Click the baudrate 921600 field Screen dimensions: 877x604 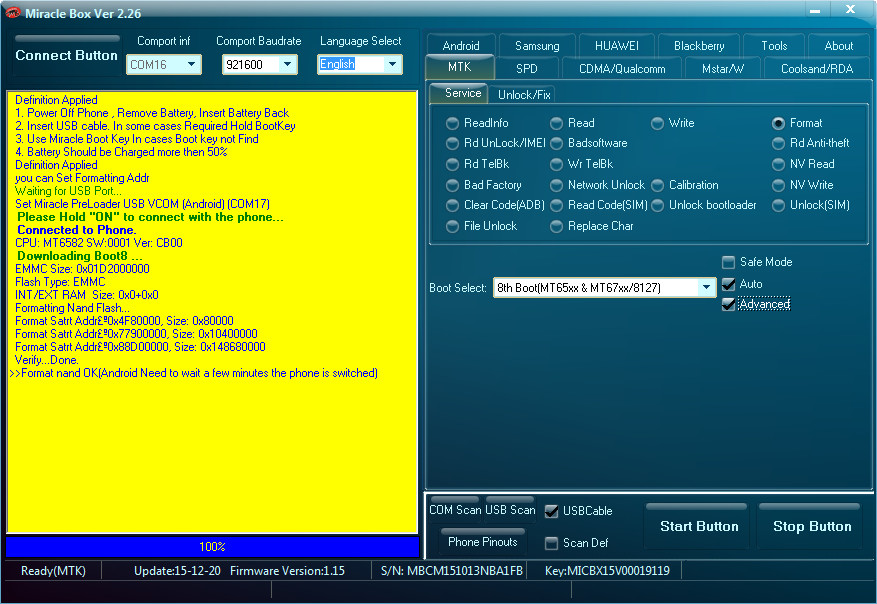pyautogui.click(x=251, y=64)
